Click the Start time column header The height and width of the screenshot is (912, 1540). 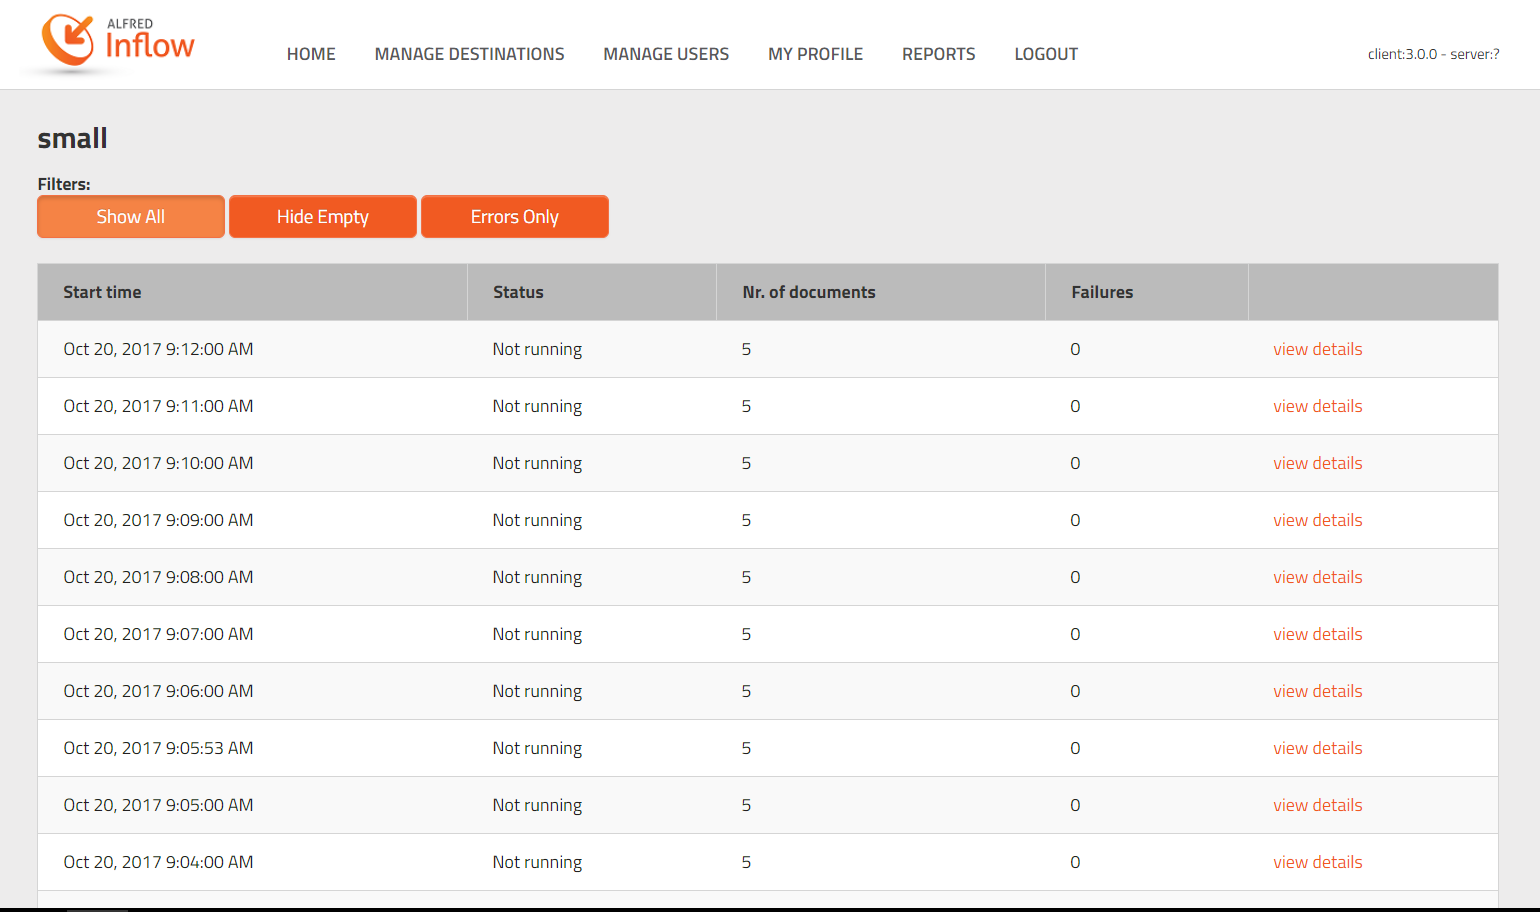(x=102, y=292)
